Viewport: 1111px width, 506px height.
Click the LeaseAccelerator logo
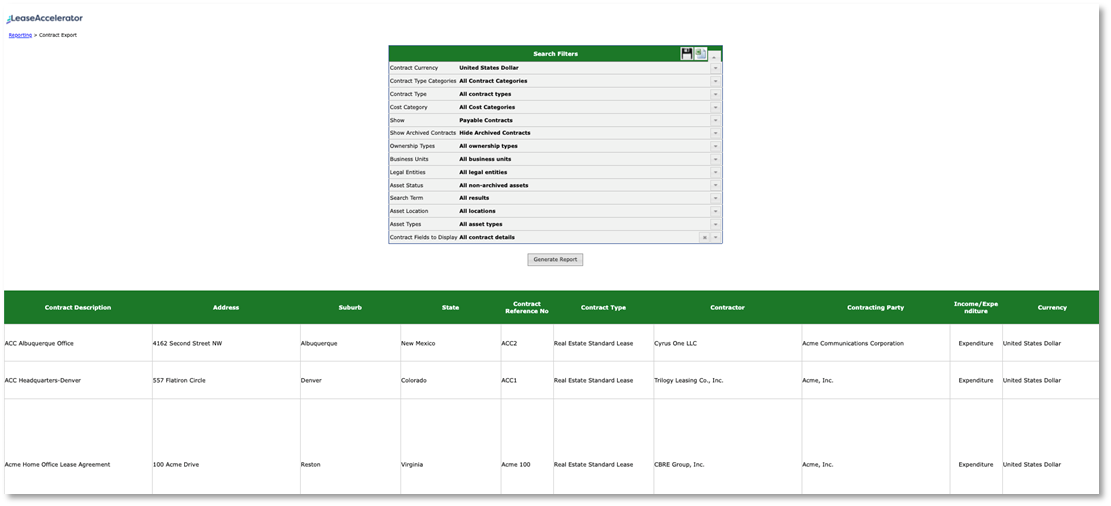[x=45, y=18]
